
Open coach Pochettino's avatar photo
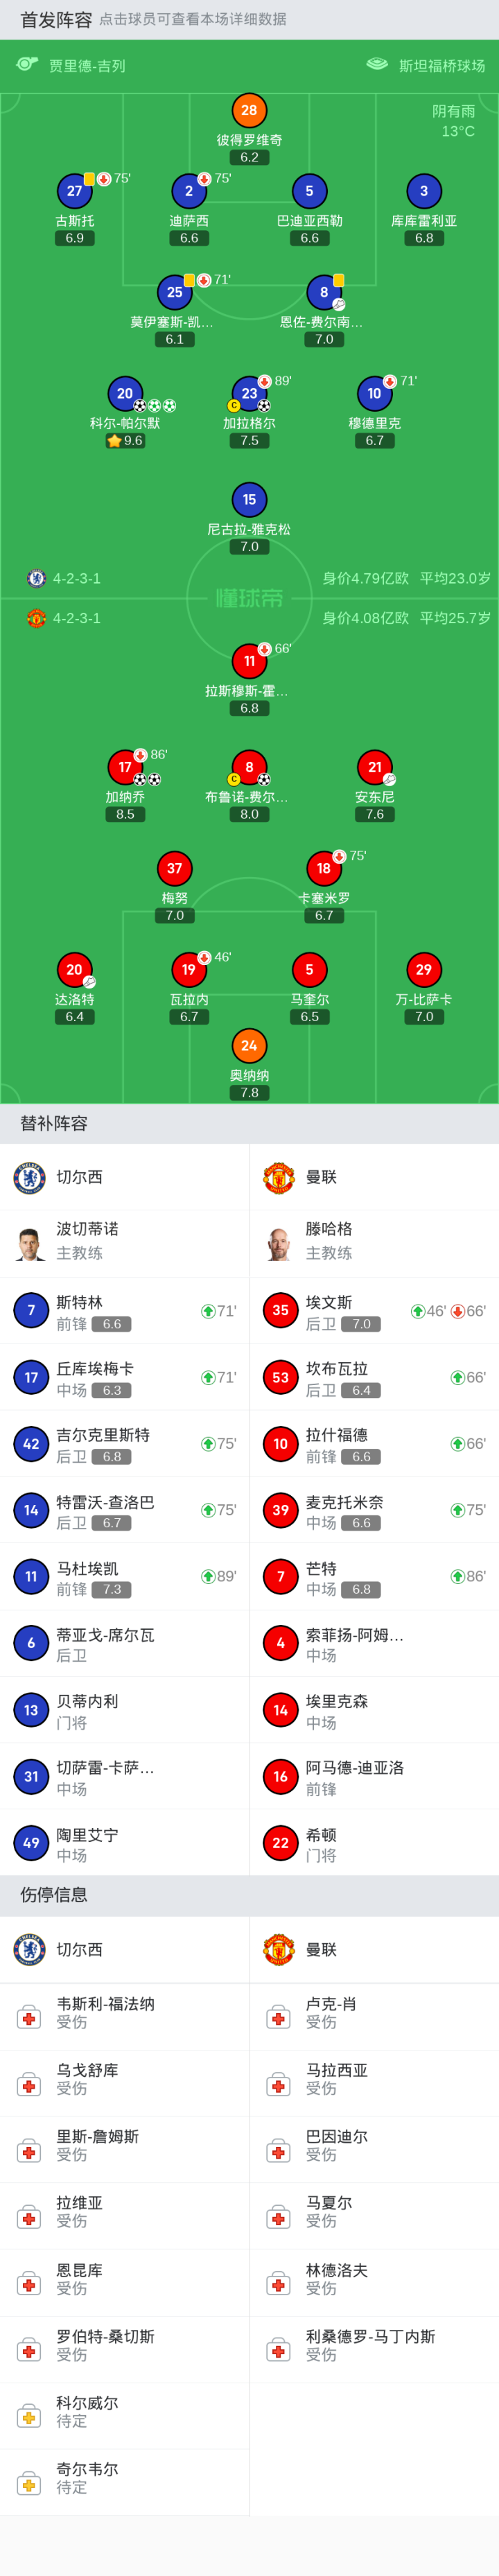pyautogui.click(x=30, y=1243)
